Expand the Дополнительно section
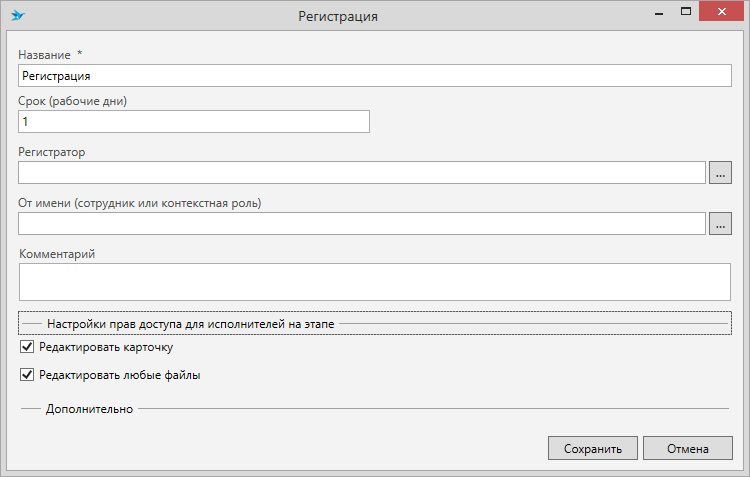This screenshot has height=477, width=750. pyautogui.click(x=89, y=409)
